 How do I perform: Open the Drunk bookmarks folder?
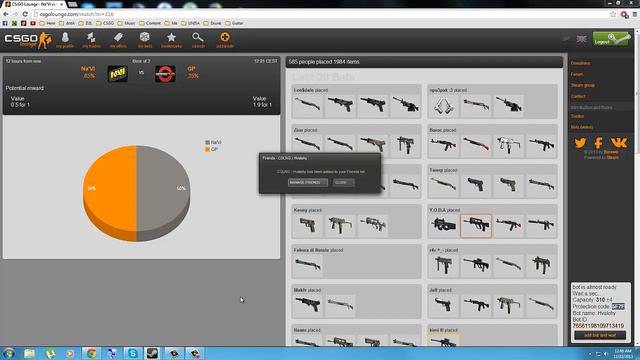(x=213, y=23)
